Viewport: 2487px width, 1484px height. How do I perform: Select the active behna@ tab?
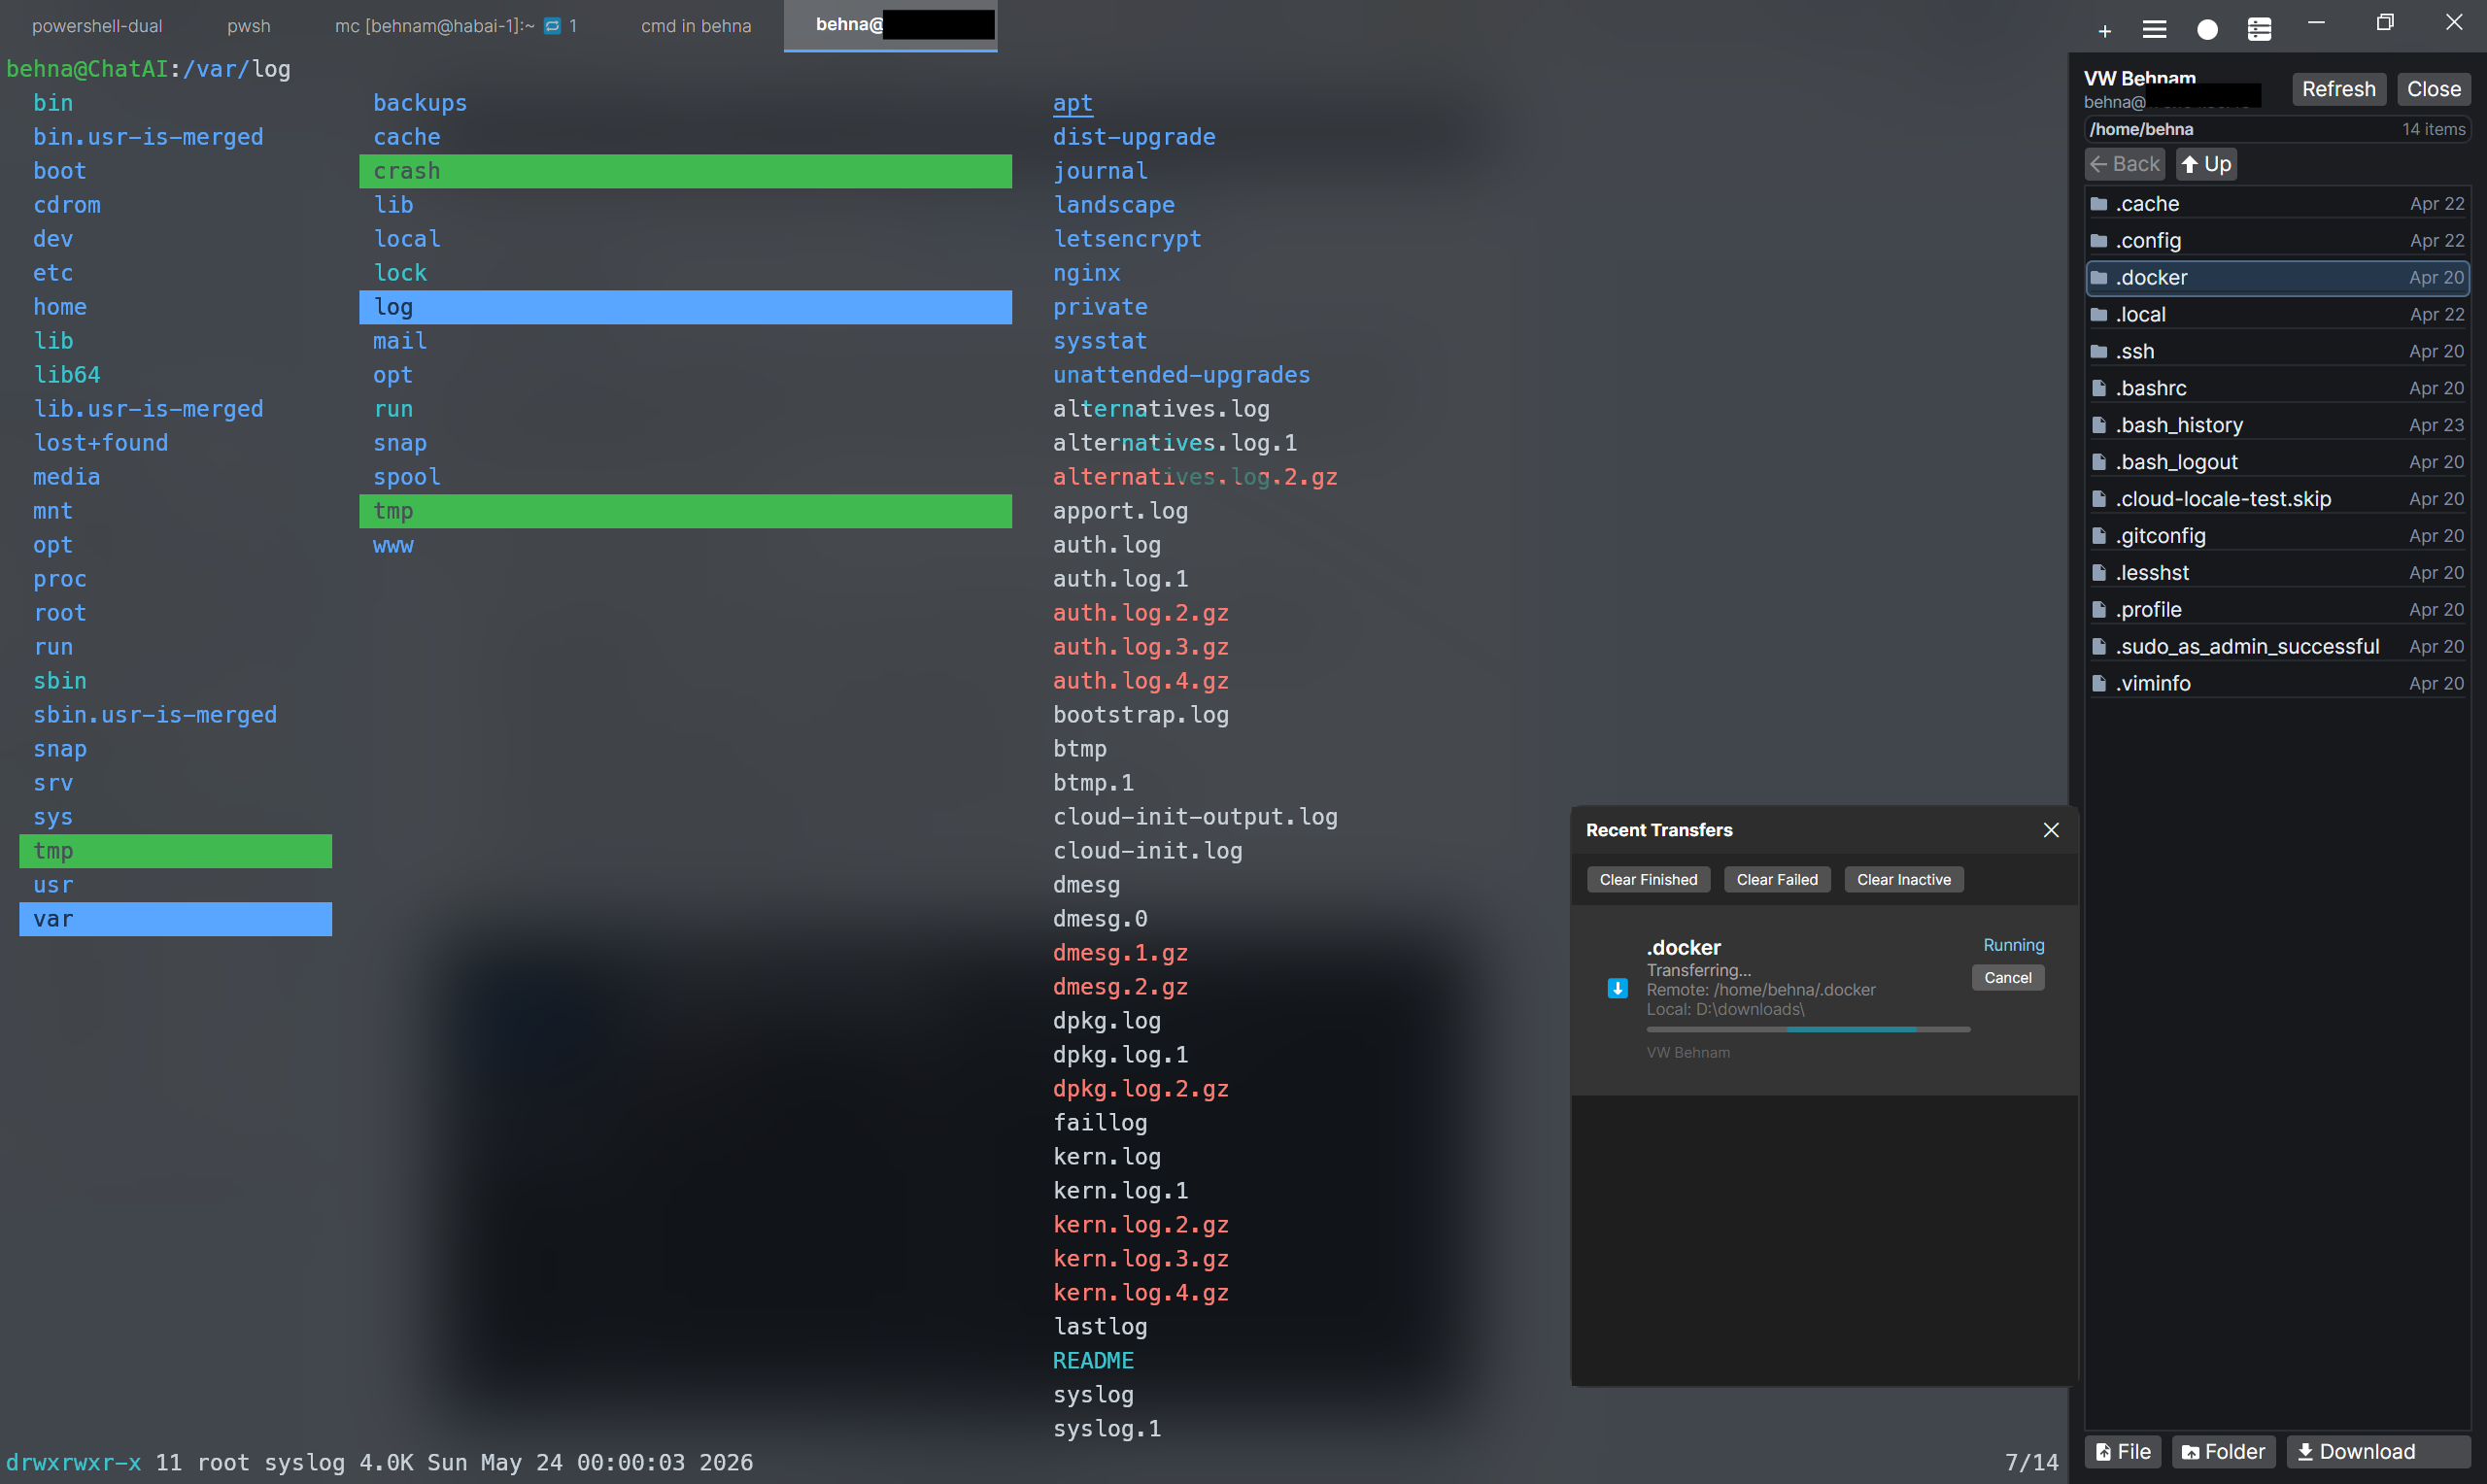(891, 25)
